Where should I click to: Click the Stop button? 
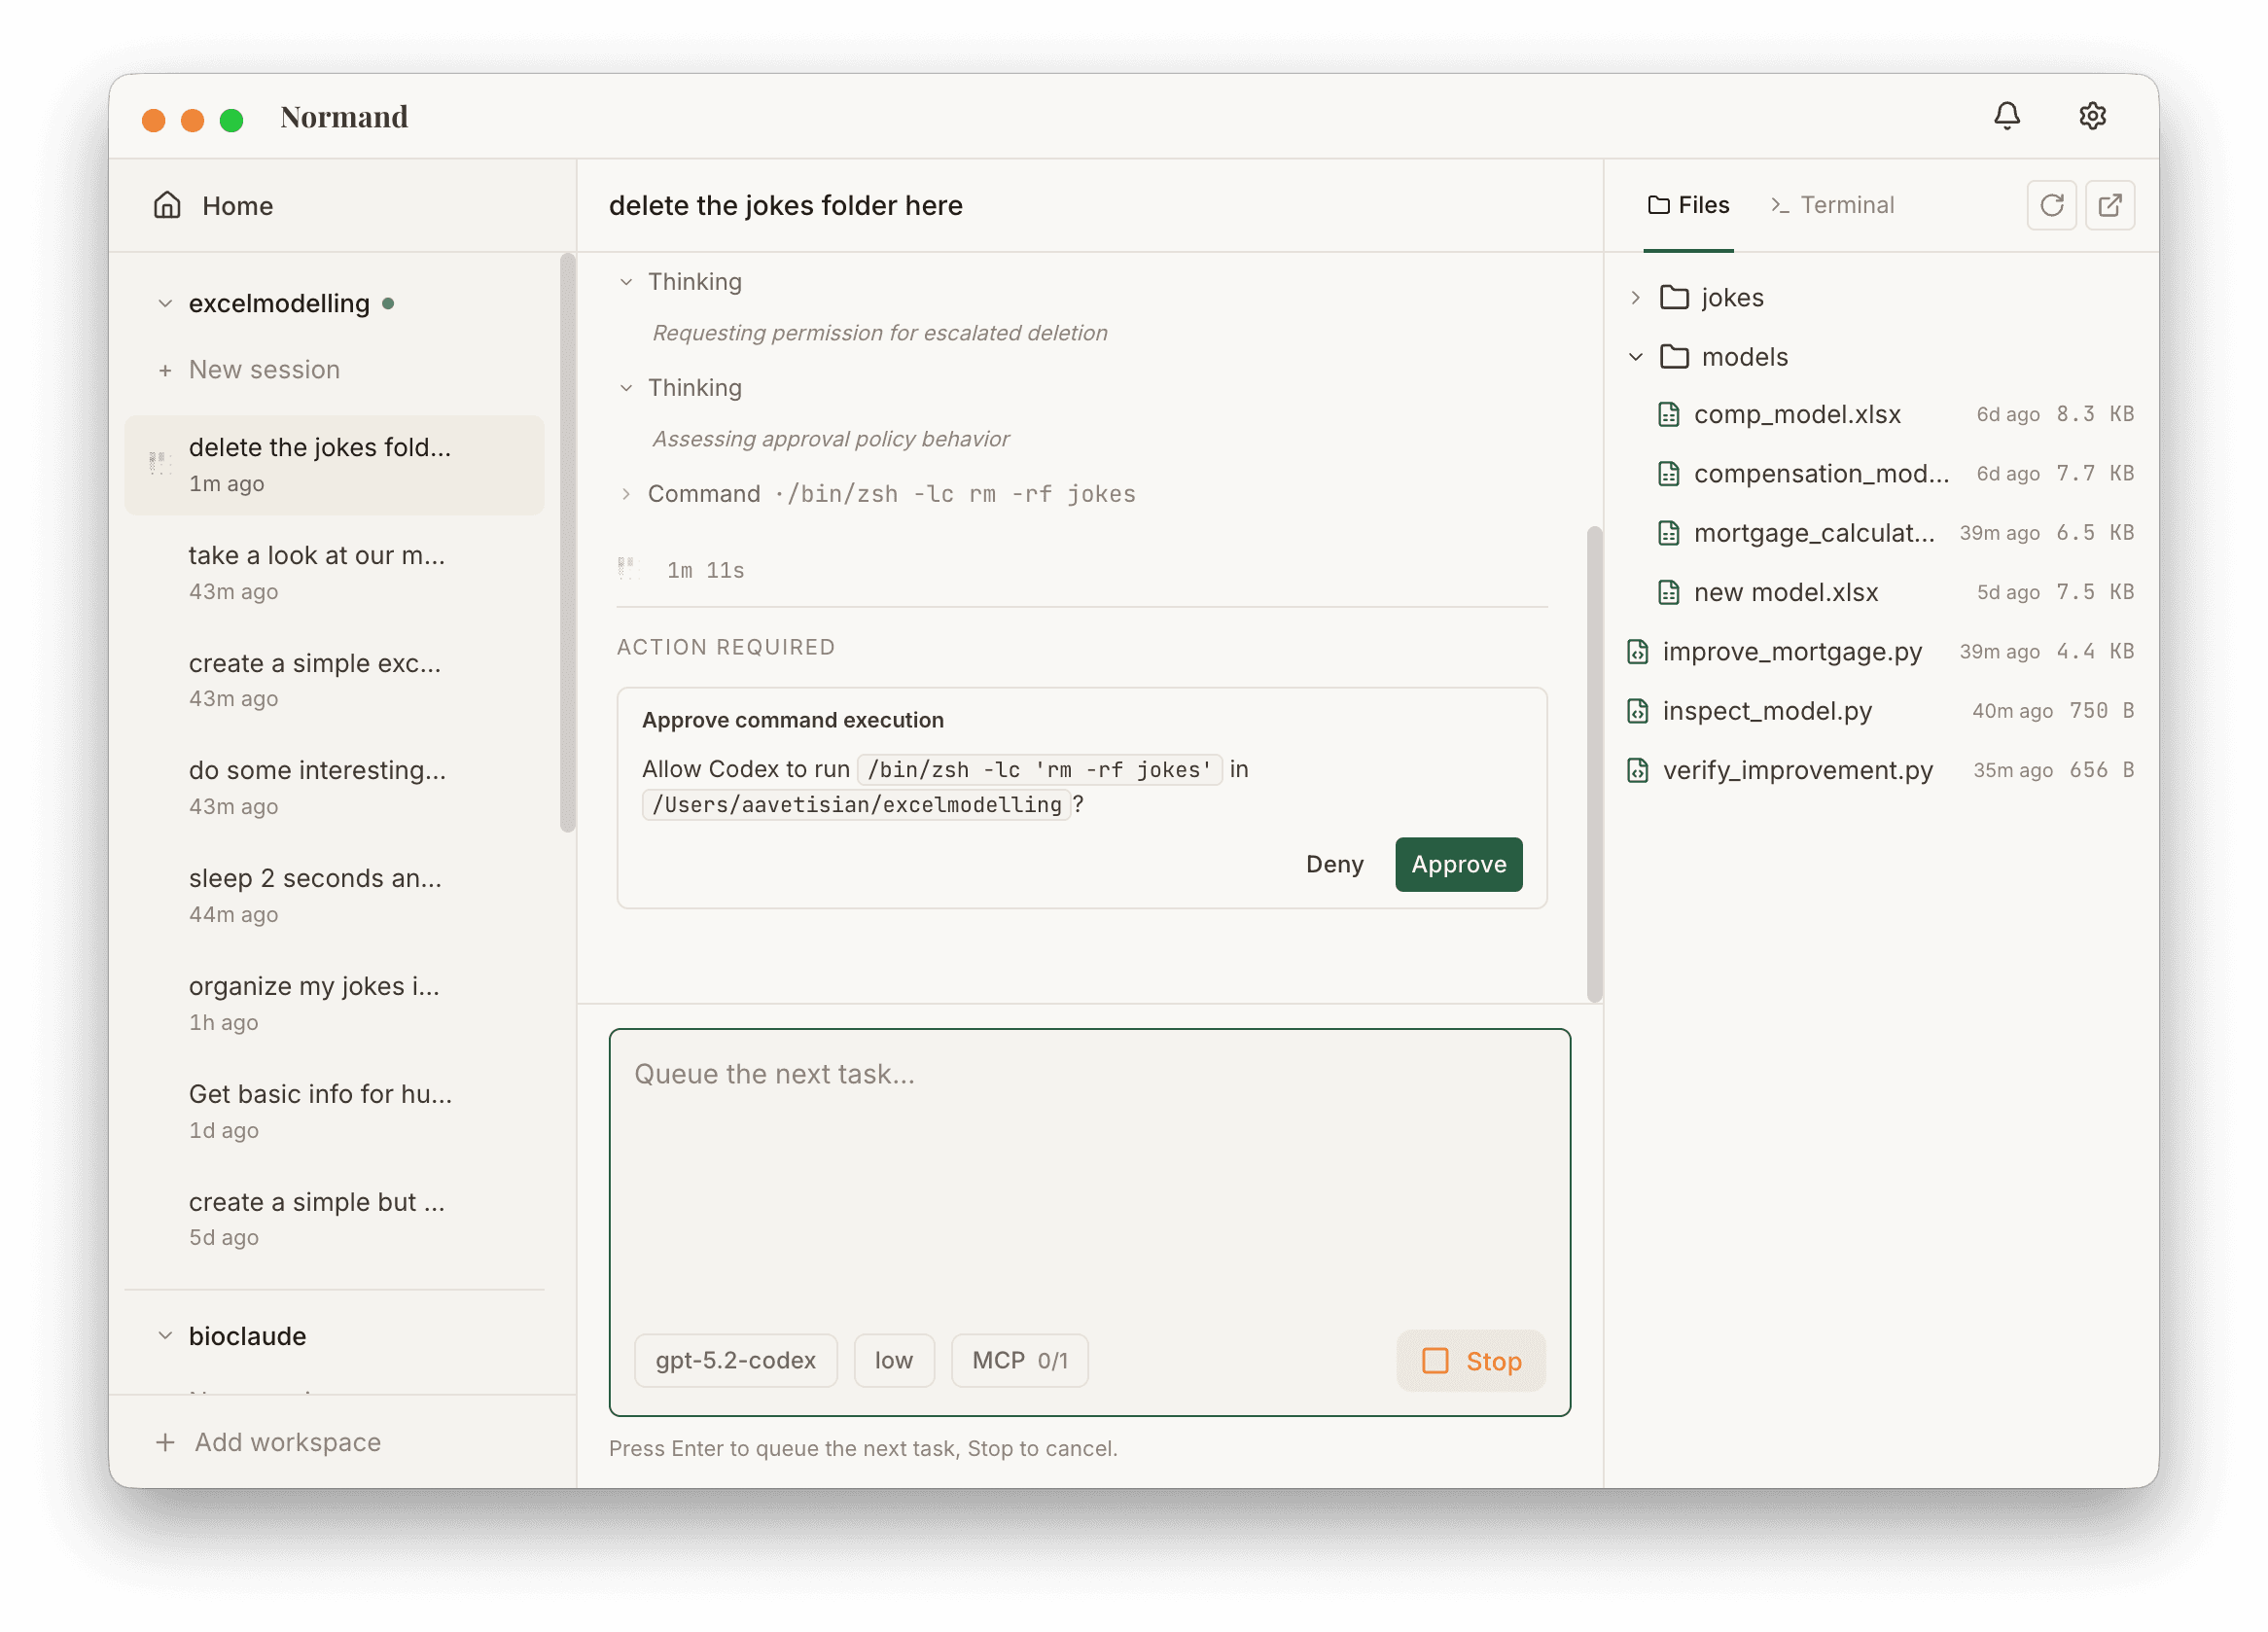coord(1470,1360)
